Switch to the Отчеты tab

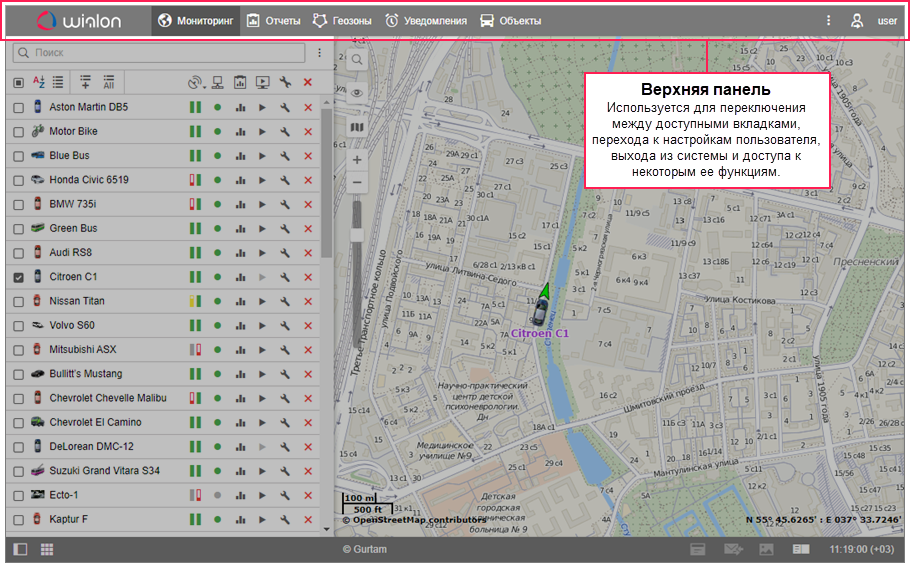pyautogui.click(x=273, y=21)
